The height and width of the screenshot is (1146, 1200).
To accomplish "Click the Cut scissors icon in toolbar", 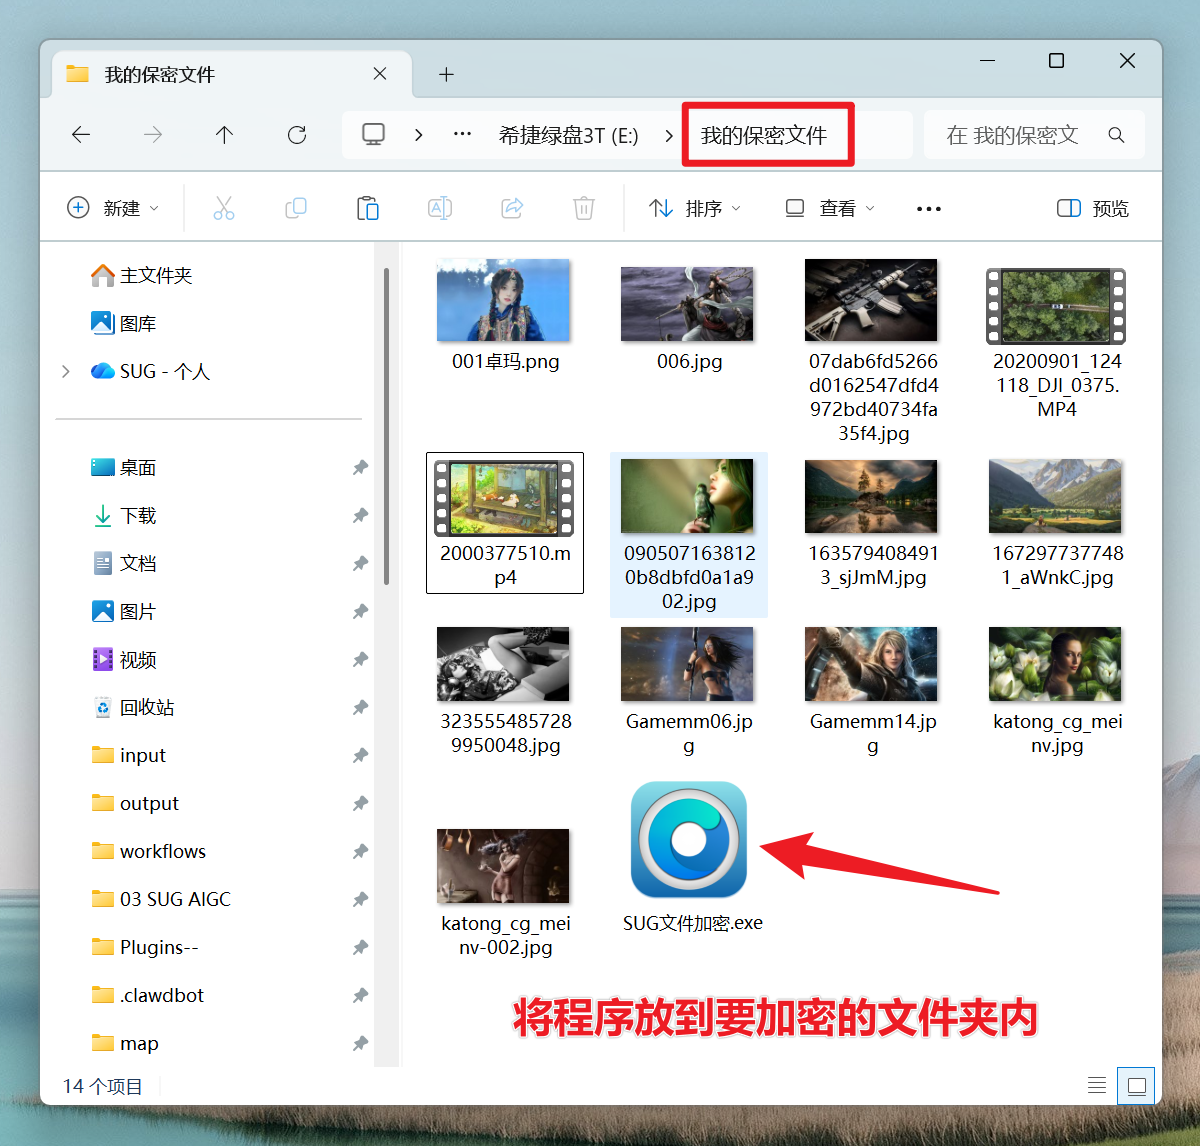I will click(224, 208).
